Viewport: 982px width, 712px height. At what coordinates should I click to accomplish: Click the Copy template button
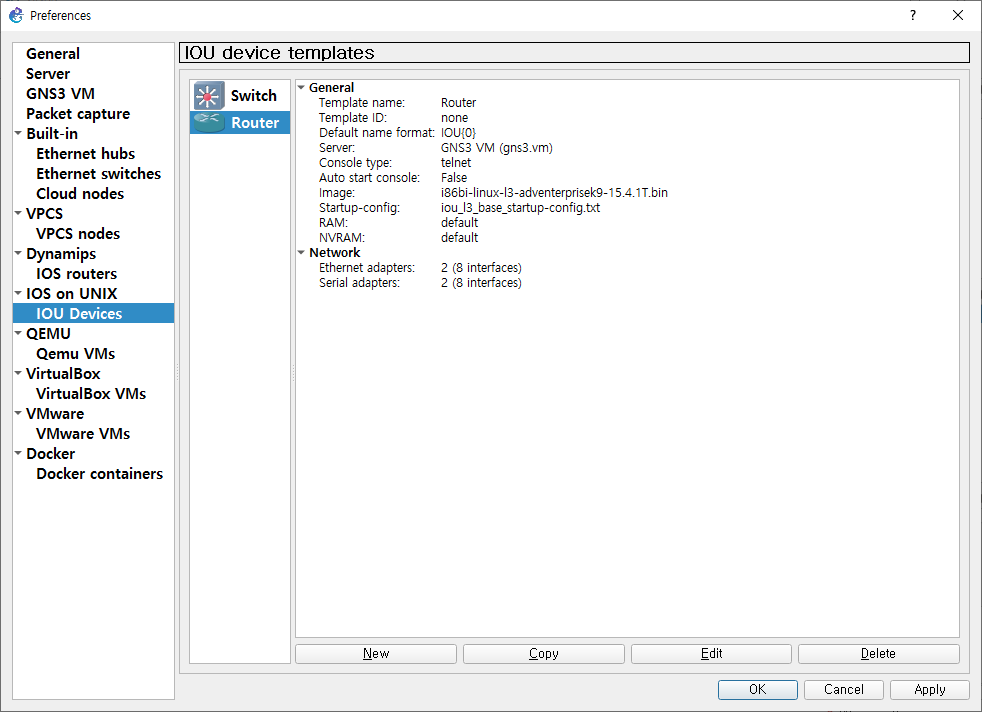point(544,654)
